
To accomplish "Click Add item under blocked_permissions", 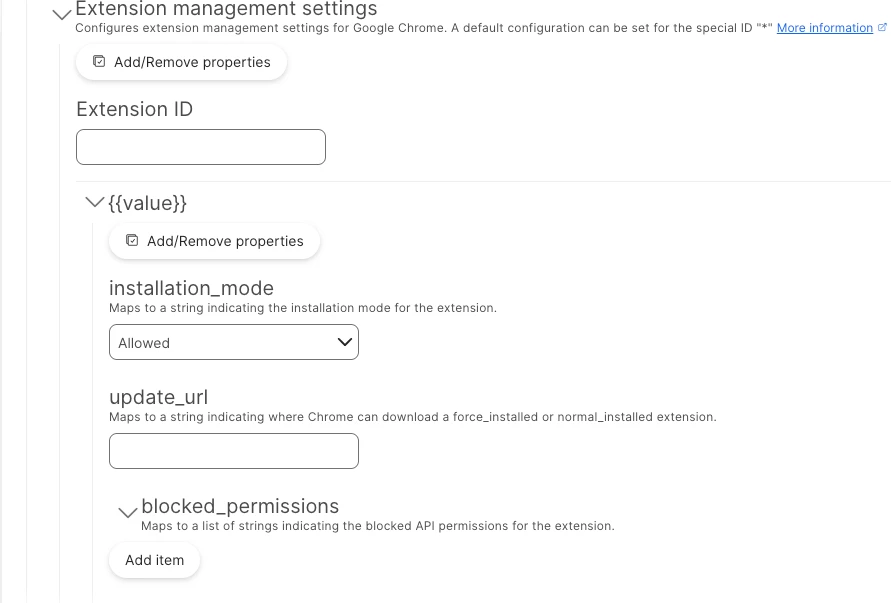I will [x=155, y=560].
